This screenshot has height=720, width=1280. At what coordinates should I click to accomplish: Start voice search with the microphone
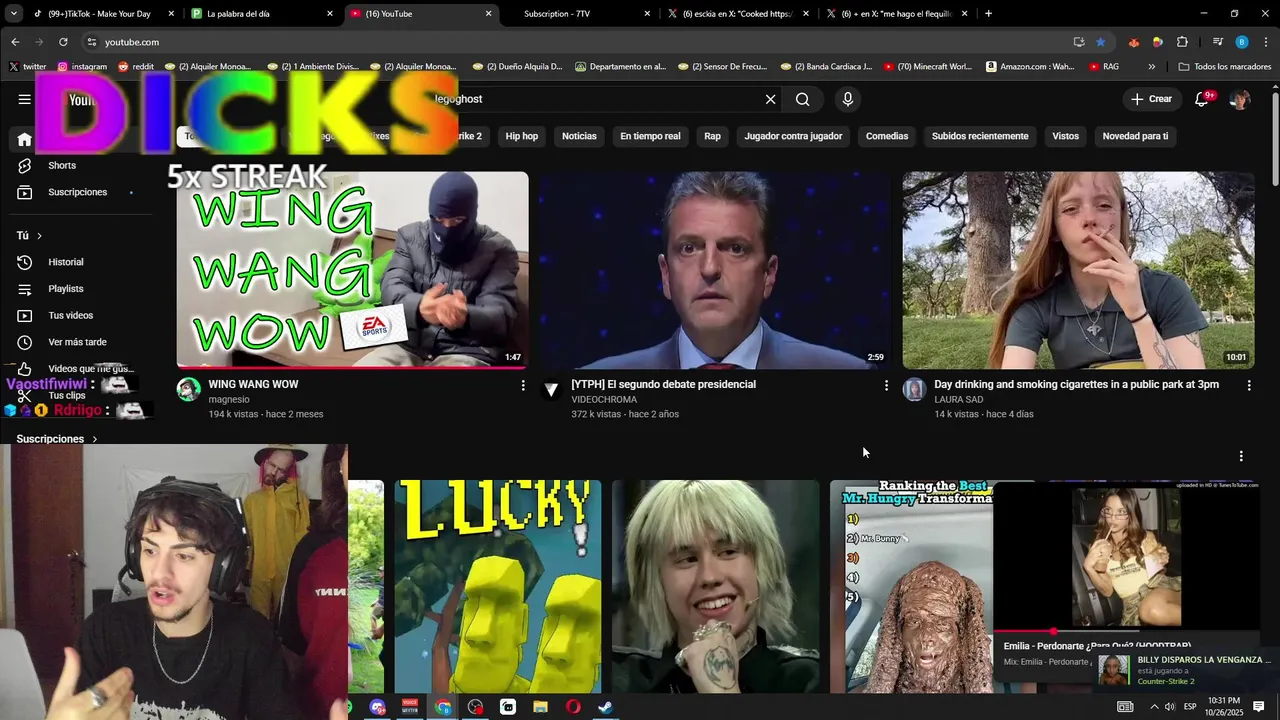click(848, 99)
